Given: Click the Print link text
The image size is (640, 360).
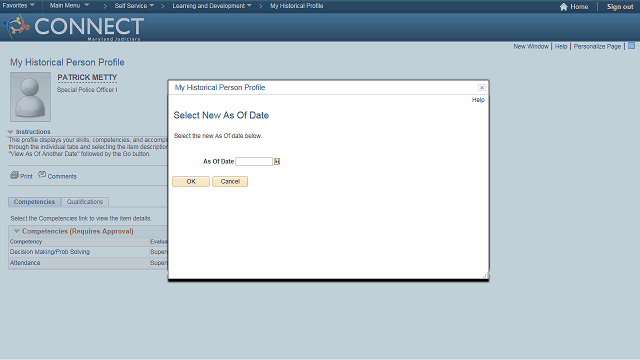Looking at the screenshot, I should pos(26,176).
